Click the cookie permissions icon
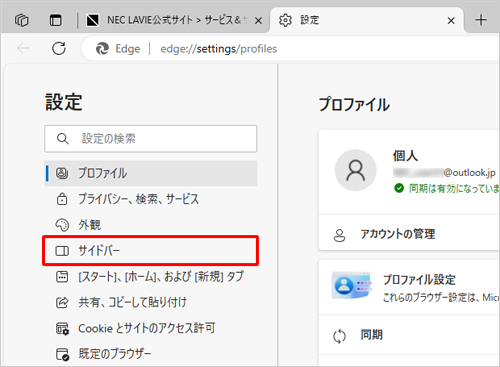This screenshot has height=367, width=500. point(62,329)
